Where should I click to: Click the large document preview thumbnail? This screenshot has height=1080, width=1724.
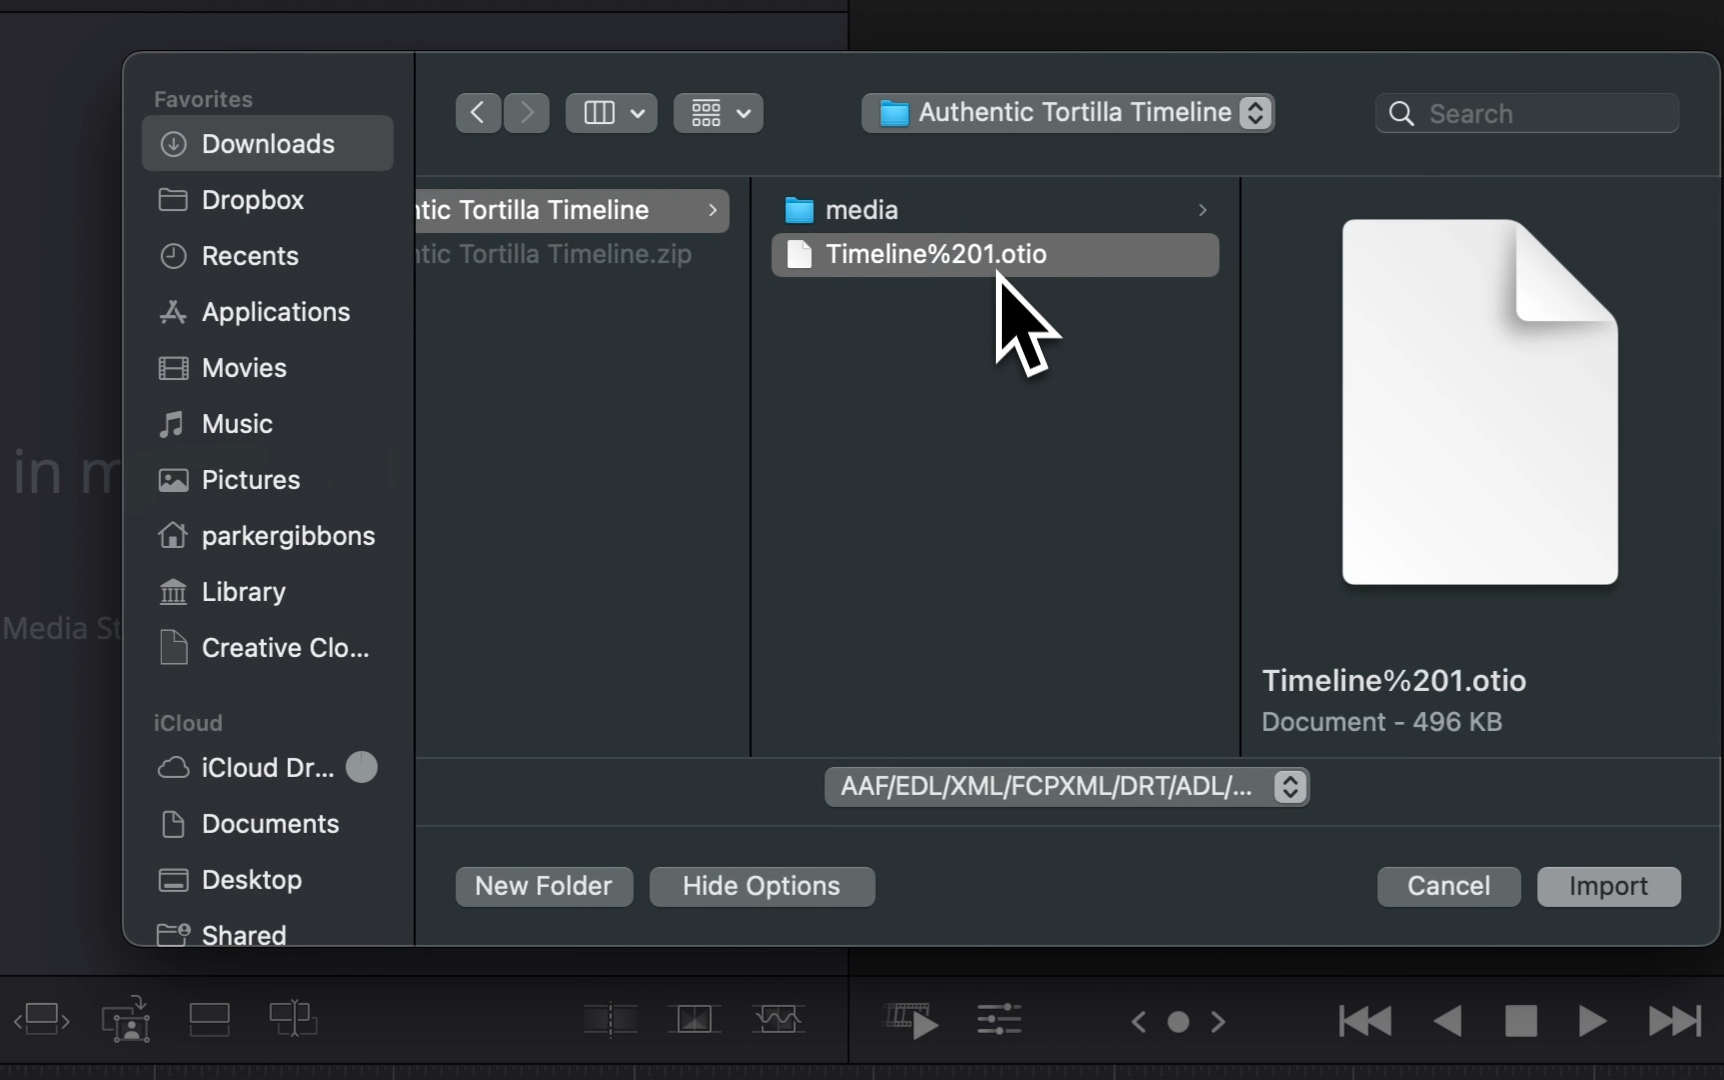[x=1480, y=402]
